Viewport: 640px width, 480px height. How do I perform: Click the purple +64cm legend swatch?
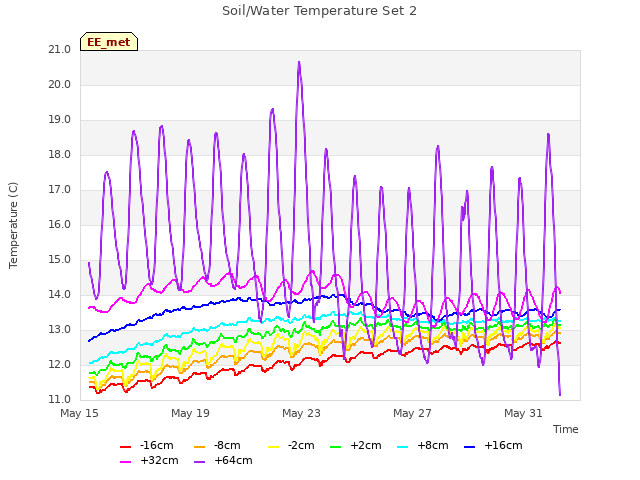(200, 462)
